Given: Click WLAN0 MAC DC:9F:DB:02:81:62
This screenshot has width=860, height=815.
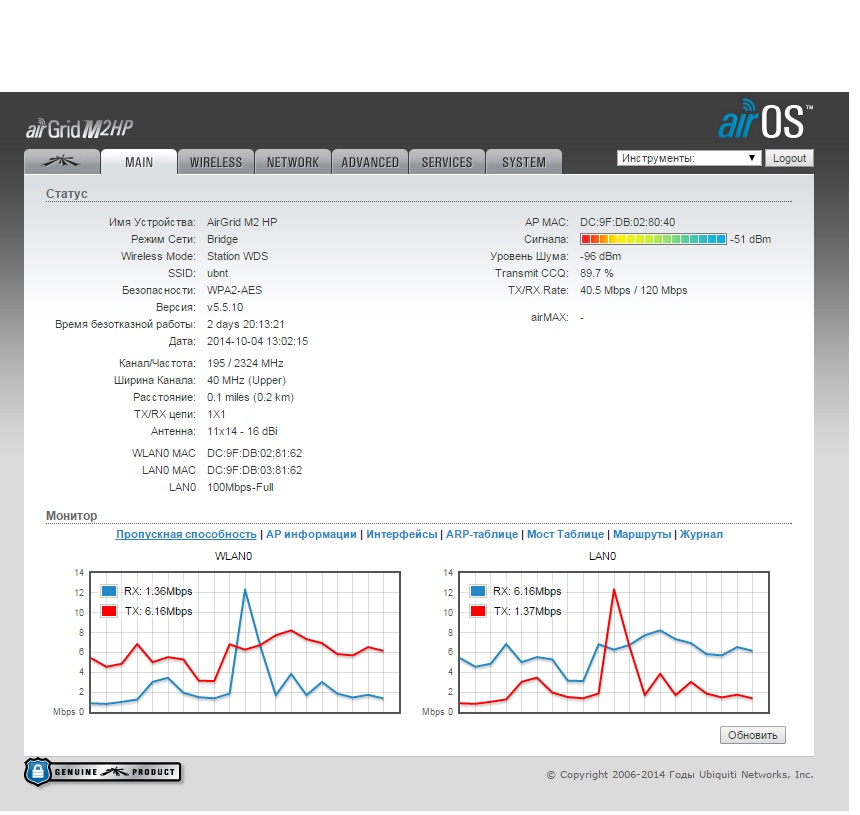Looking at the screenshot, I should coord(254,453).
